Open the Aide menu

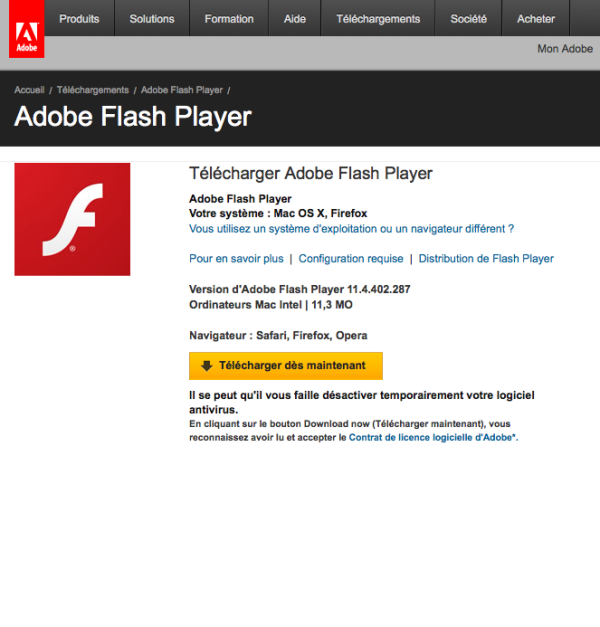click(295, 19)
